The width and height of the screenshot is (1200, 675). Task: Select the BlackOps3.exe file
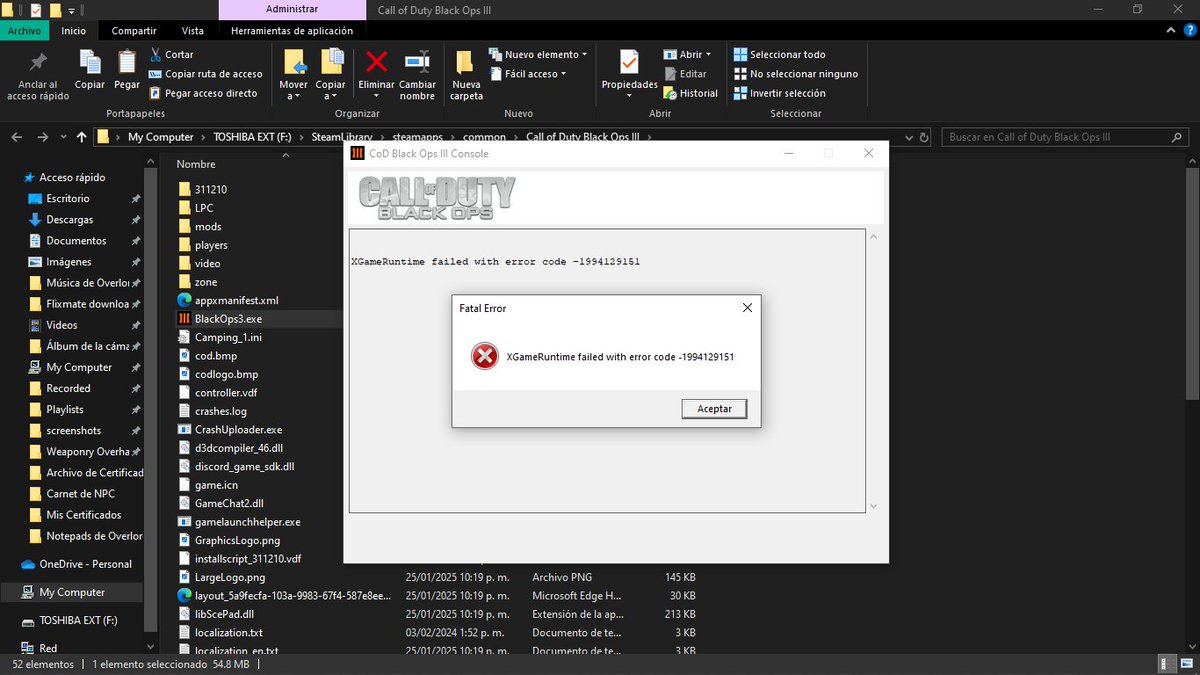(228, 319)
